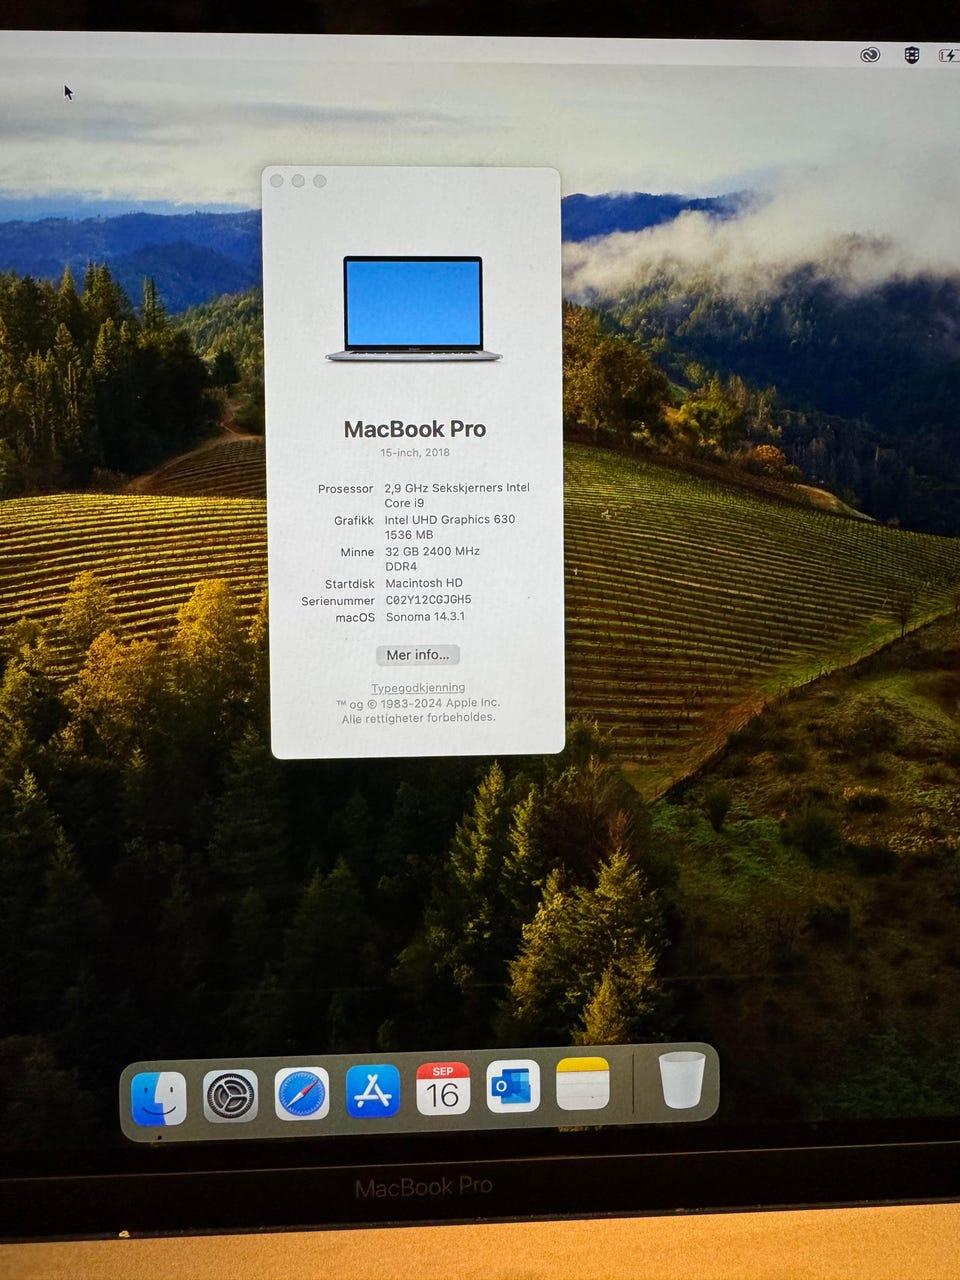The image size is (960, 1280).
Task: Click 'Macintosh HD' startup disk value
Action: (424, 583)
